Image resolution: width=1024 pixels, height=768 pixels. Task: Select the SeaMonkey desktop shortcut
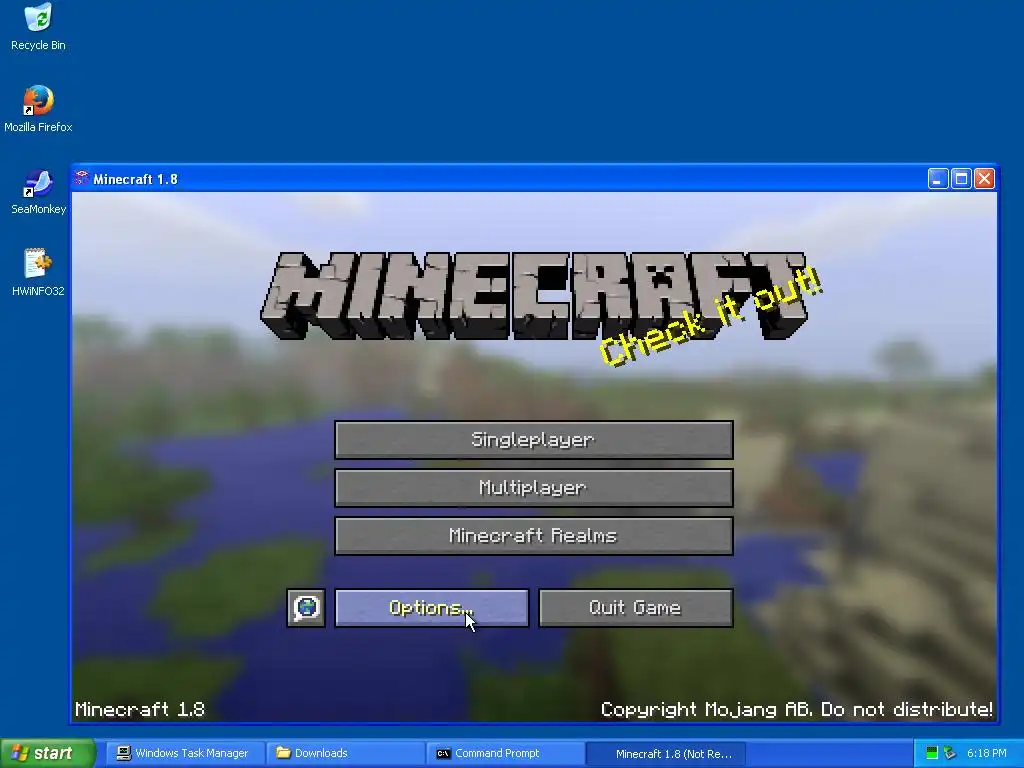[x=38, y=192]
